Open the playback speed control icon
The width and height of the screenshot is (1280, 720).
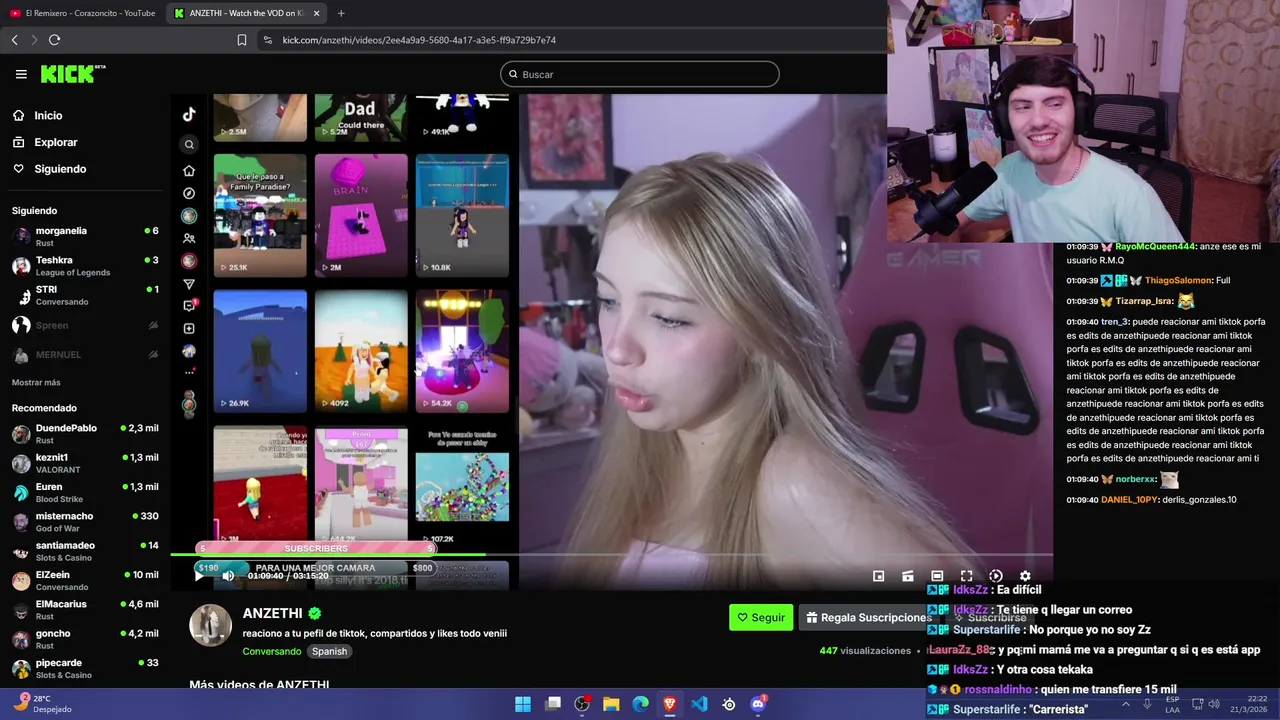click(x=996, y=576)
